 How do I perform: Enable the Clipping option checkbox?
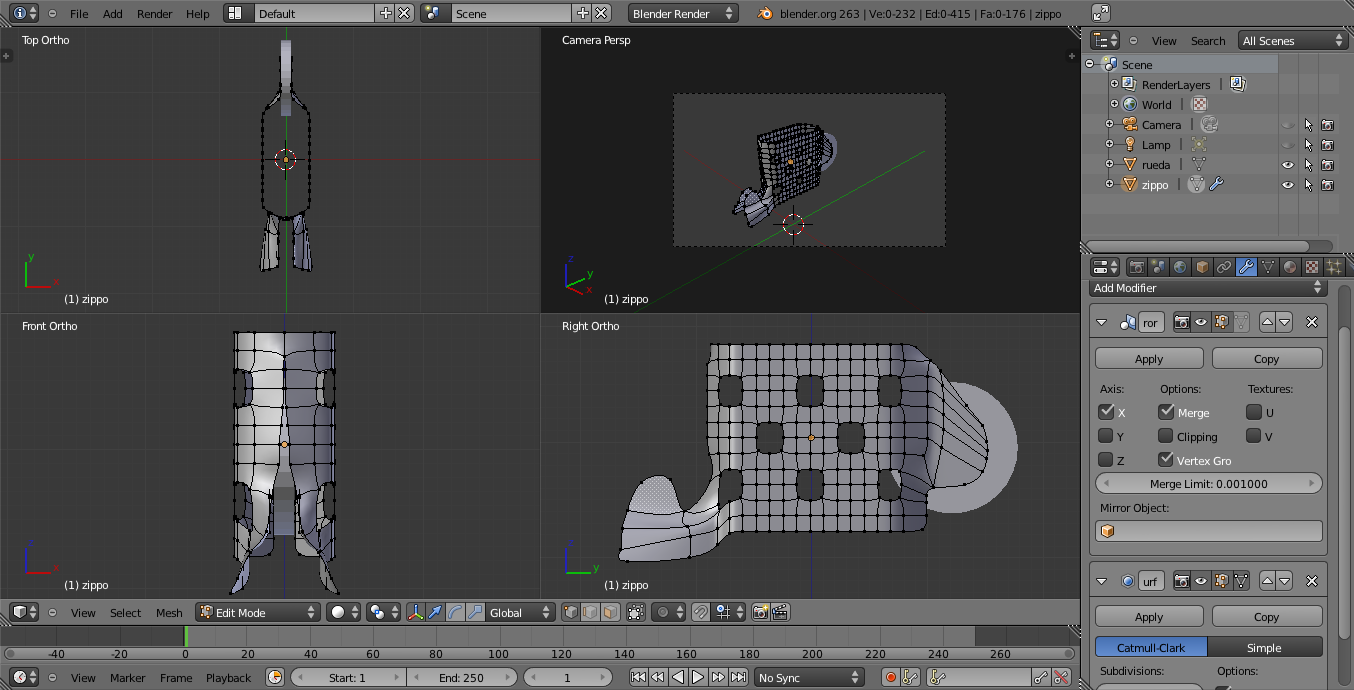(x=1166, y=436)
